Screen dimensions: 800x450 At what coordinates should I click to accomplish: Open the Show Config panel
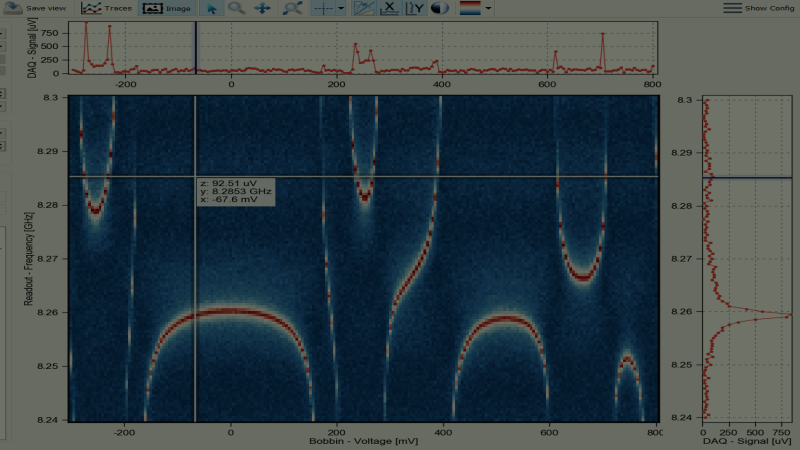click(x=759, y=8)
